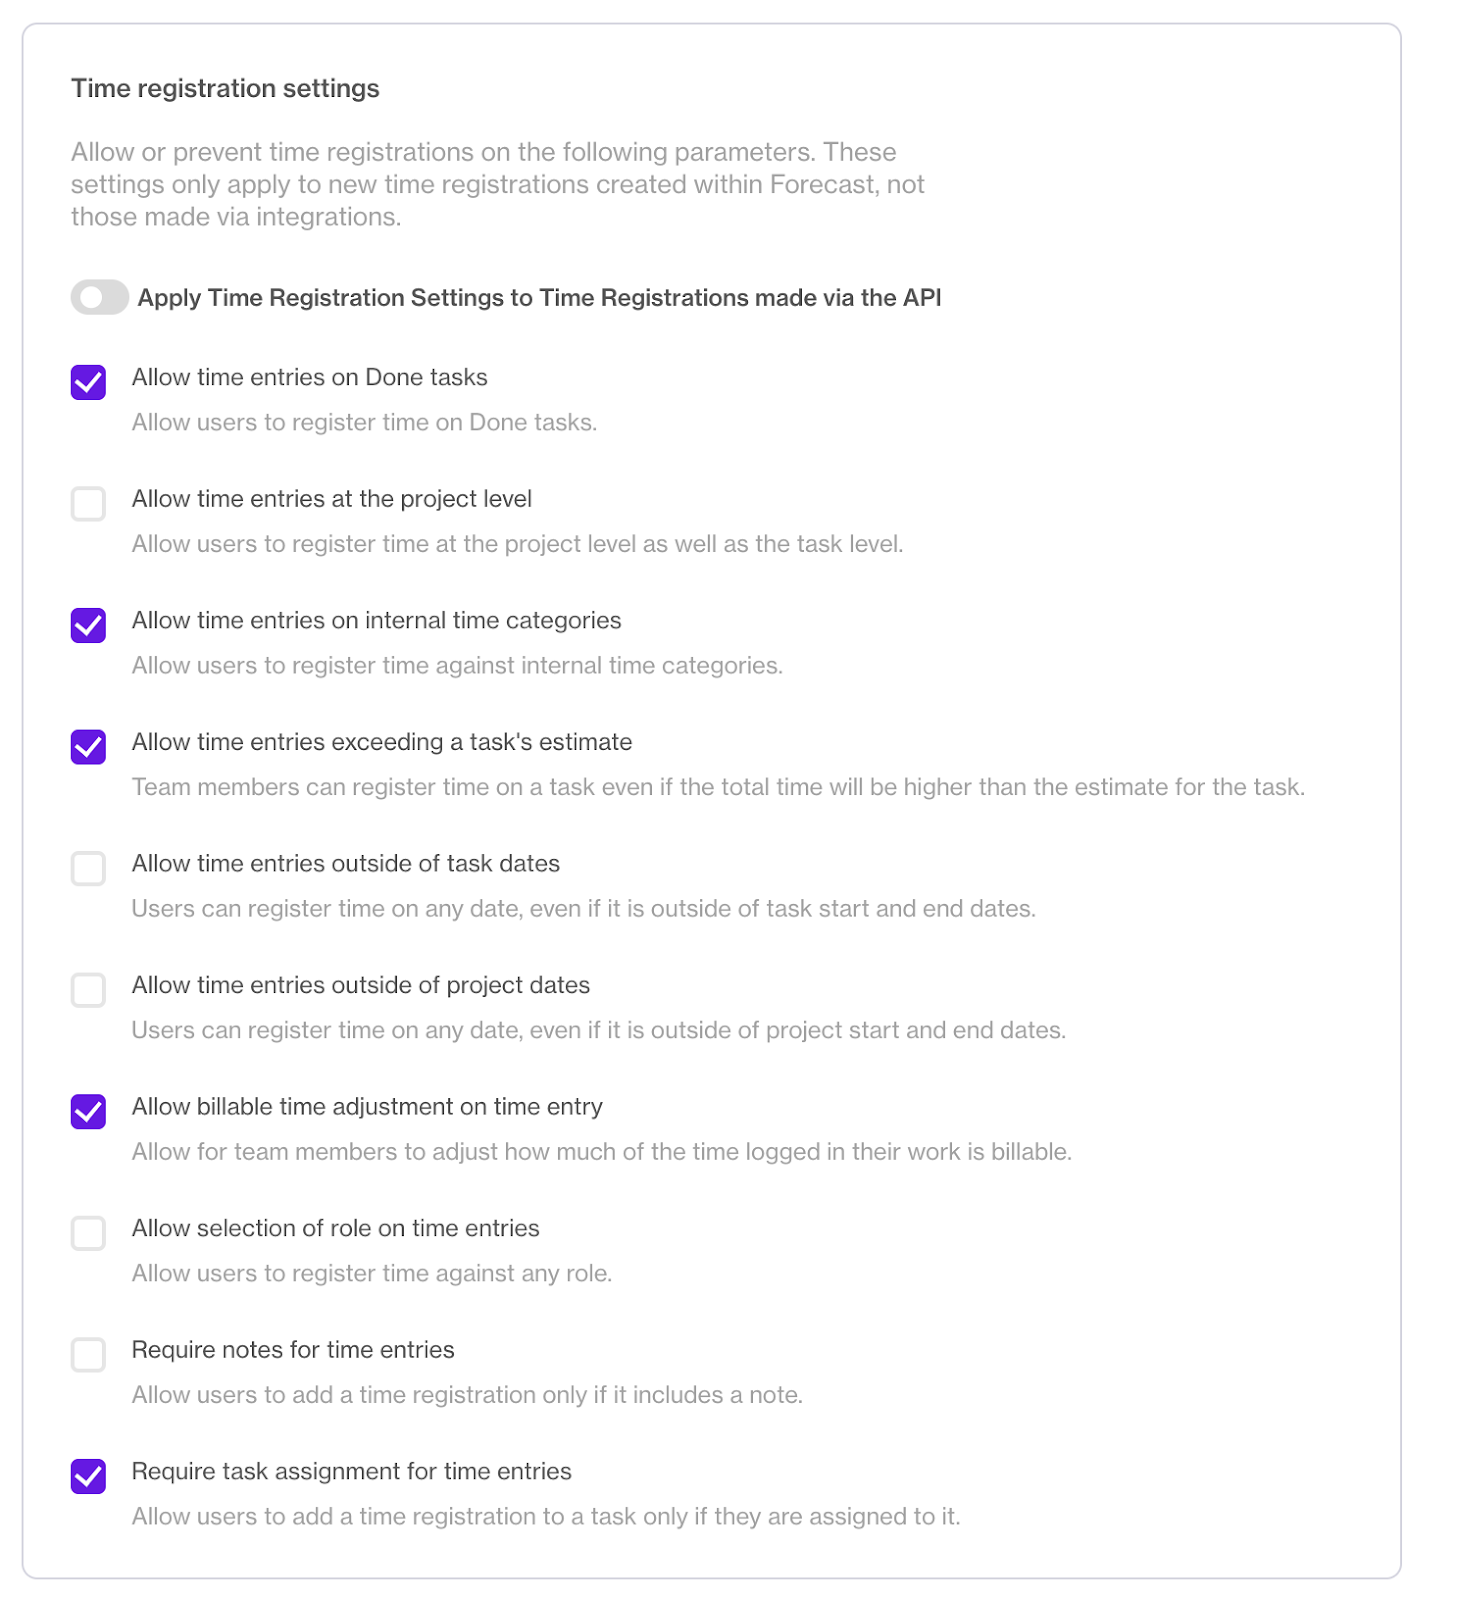Select the role selection setting description

click(369, 1273)
